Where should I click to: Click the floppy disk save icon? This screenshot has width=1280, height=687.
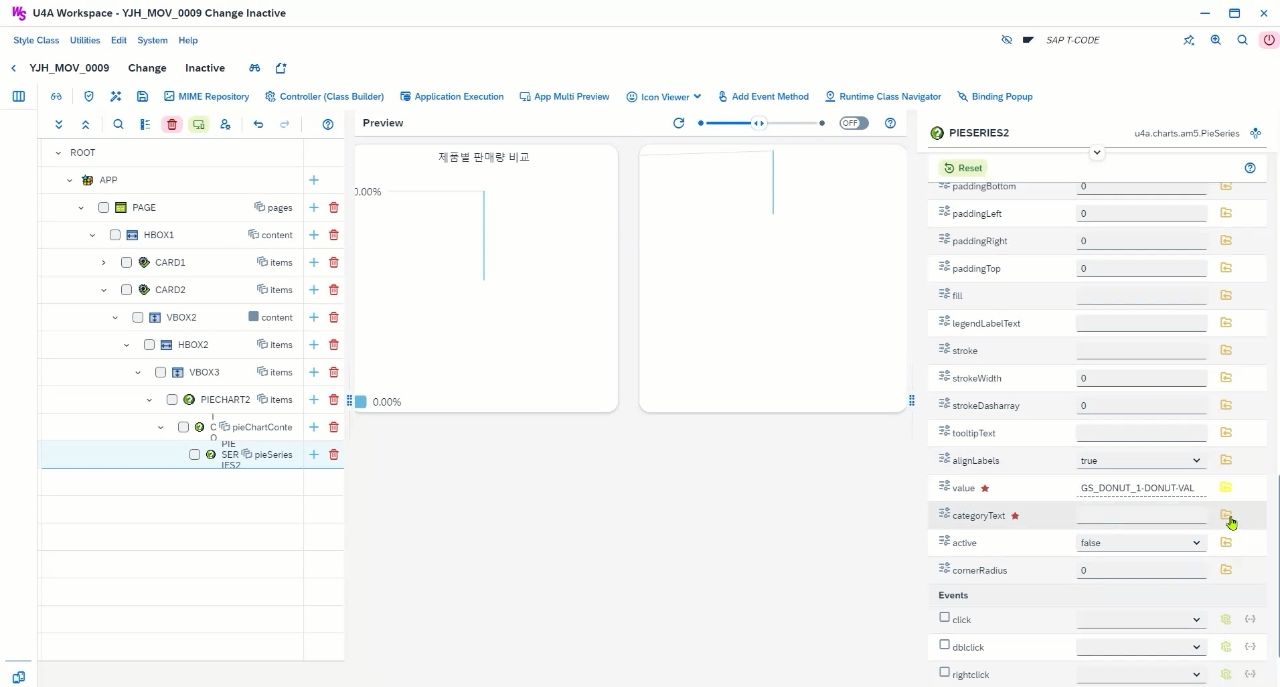click(143, 97)
